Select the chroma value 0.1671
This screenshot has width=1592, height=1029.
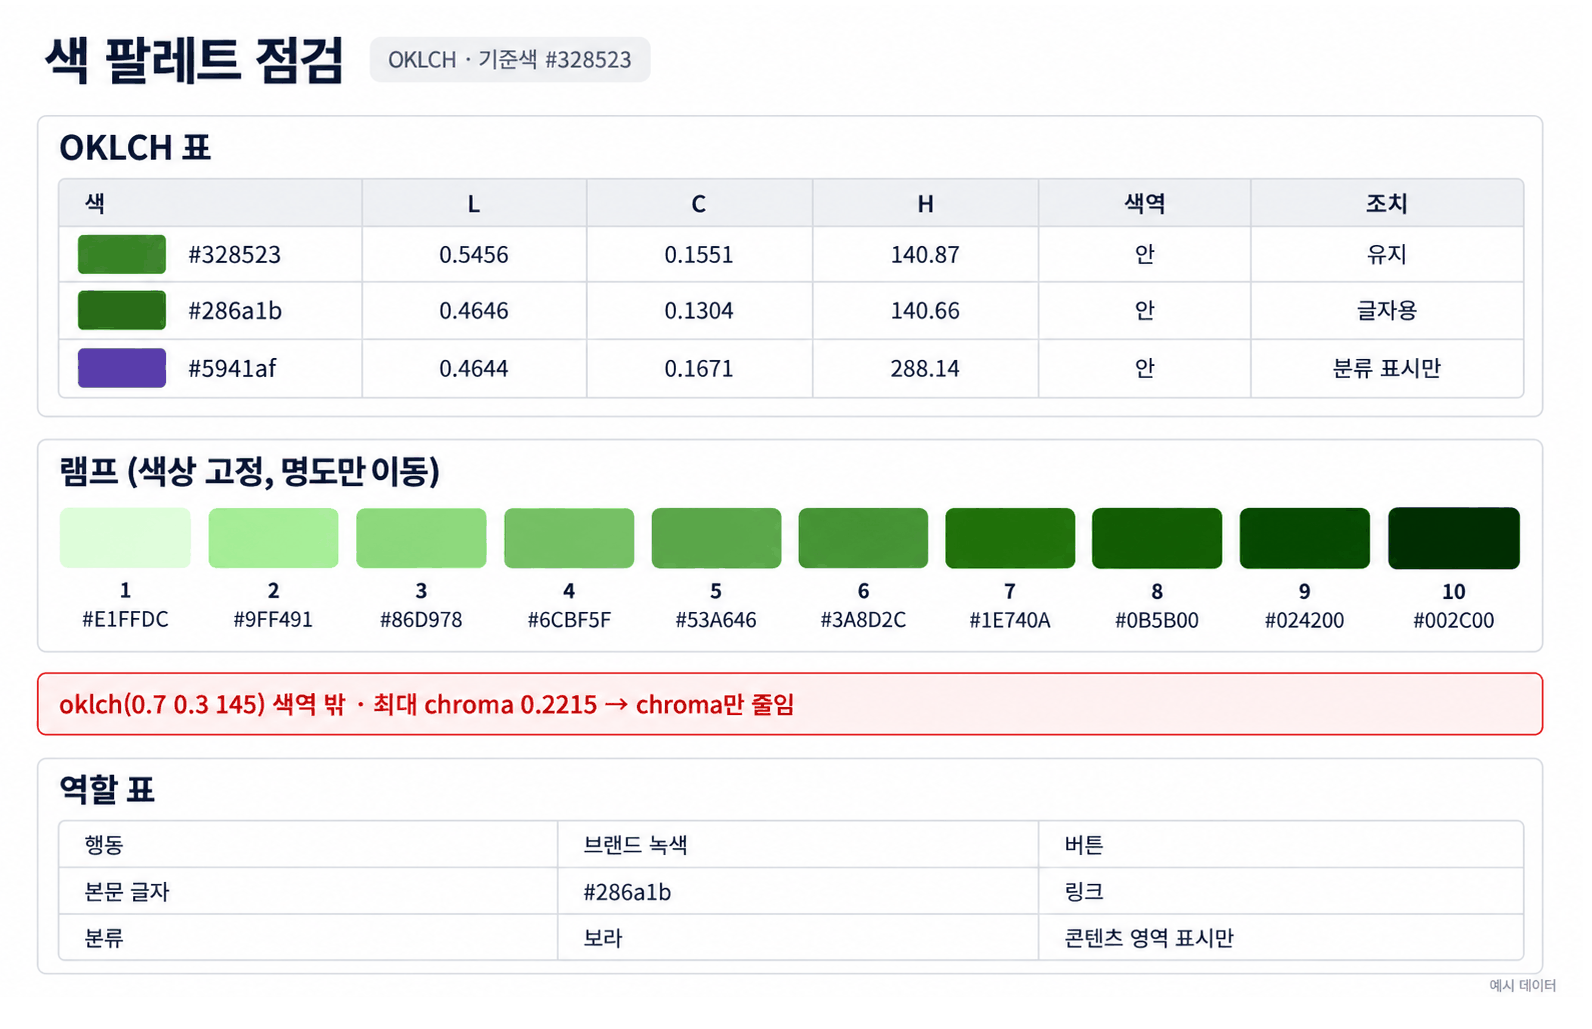(699, 369)
